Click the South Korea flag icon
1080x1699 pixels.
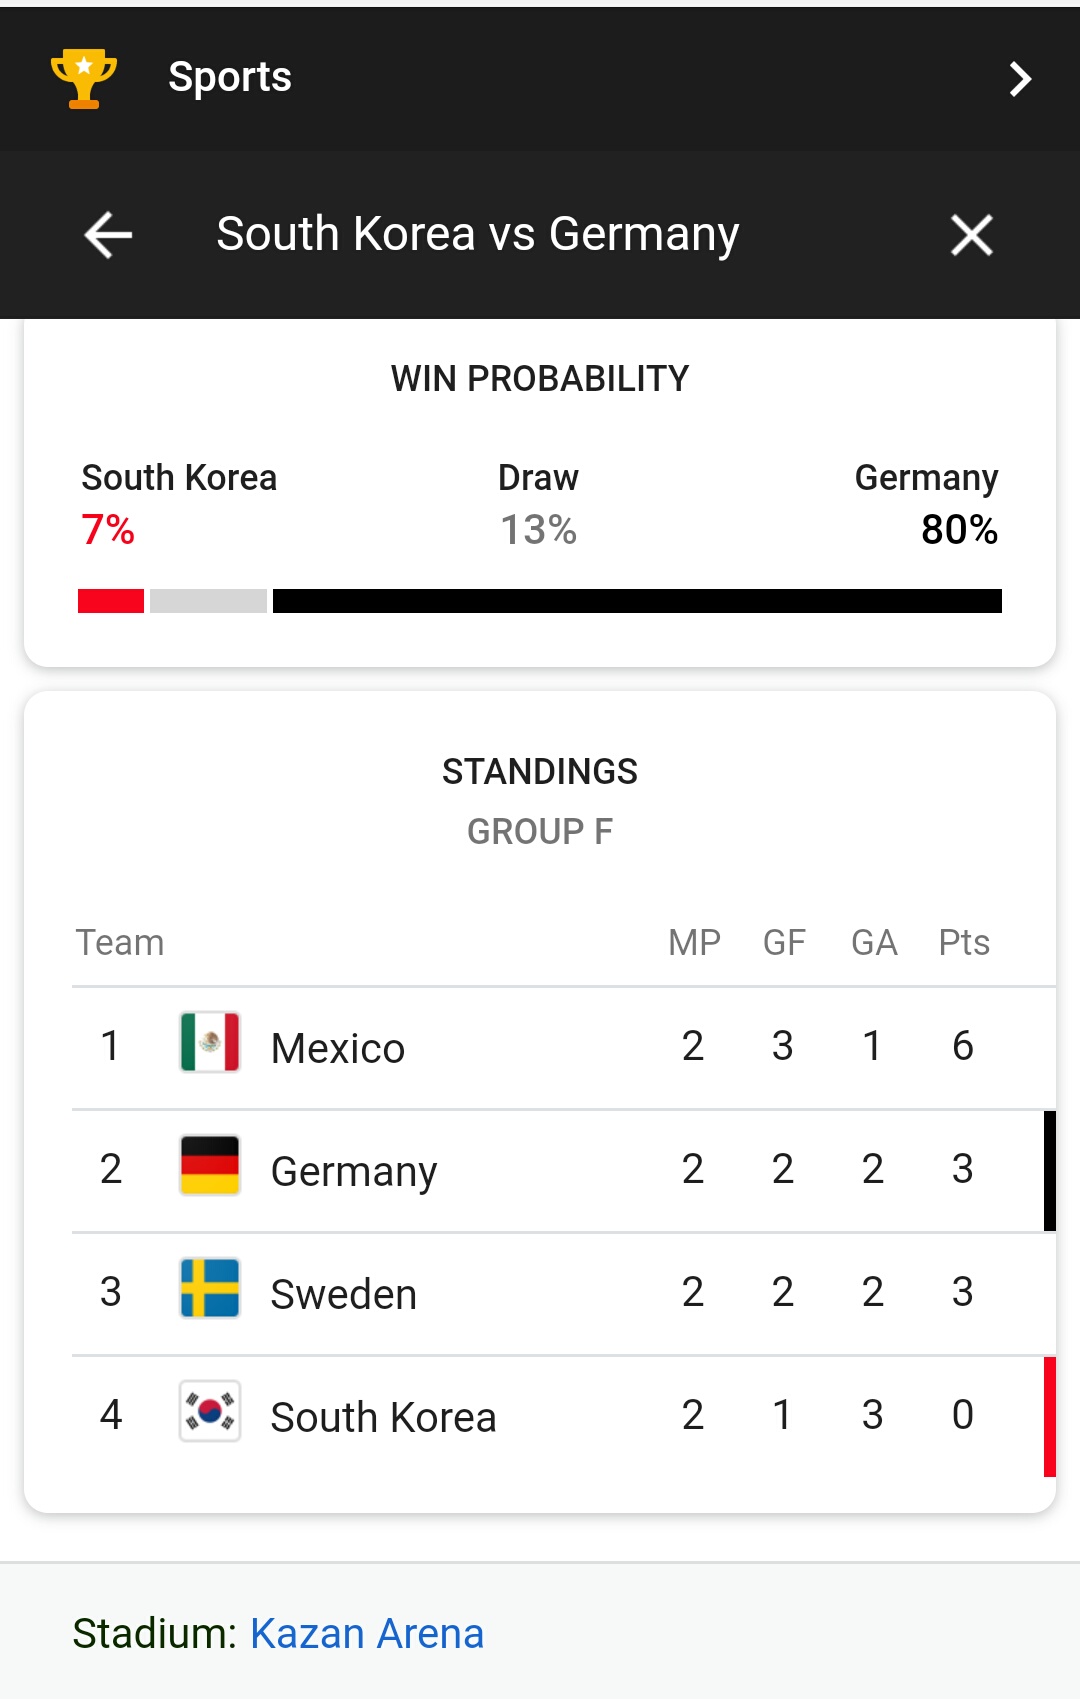click(210, 1411)
